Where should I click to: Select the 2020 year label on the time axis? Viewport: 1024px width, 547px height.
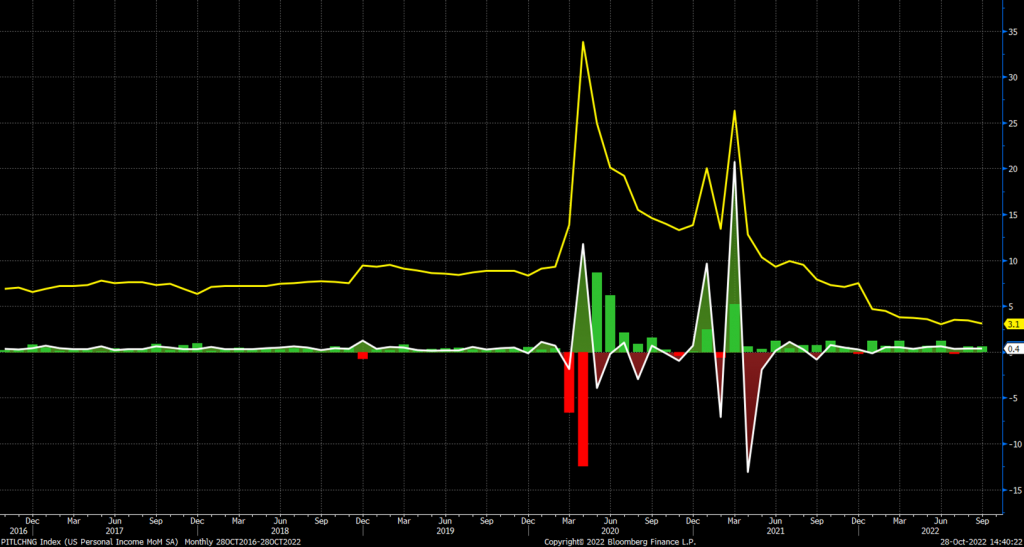click(609, 531)
